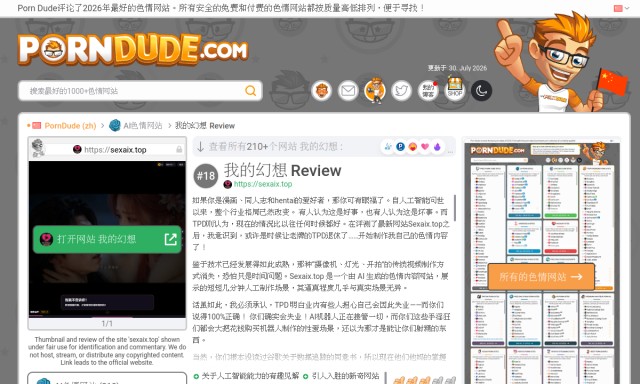Image resolution: width=640 pixels, height=384 pixels.
Task: Click the pink heart site icon
Action: 425,146
